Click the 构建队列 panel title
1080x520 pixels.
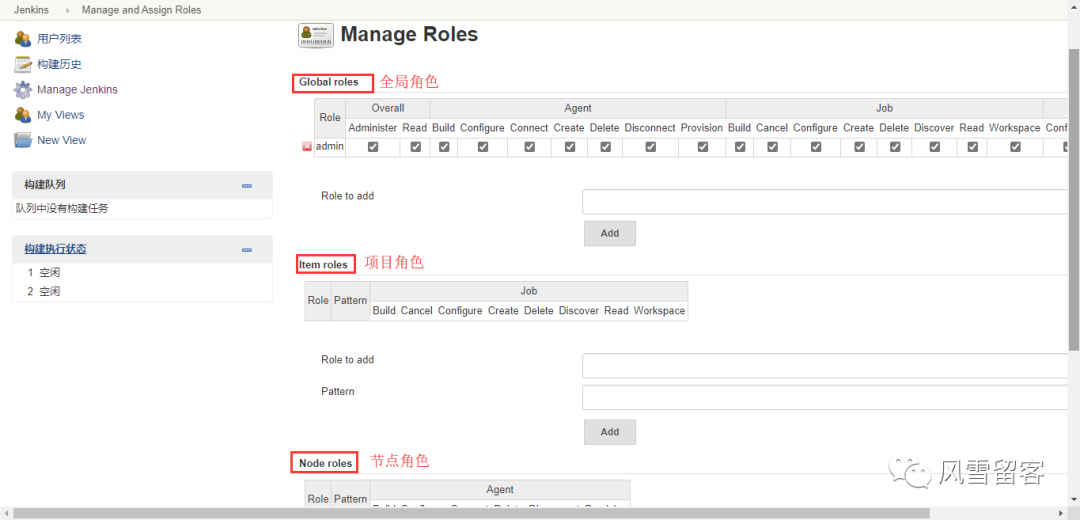pos(45,185)
